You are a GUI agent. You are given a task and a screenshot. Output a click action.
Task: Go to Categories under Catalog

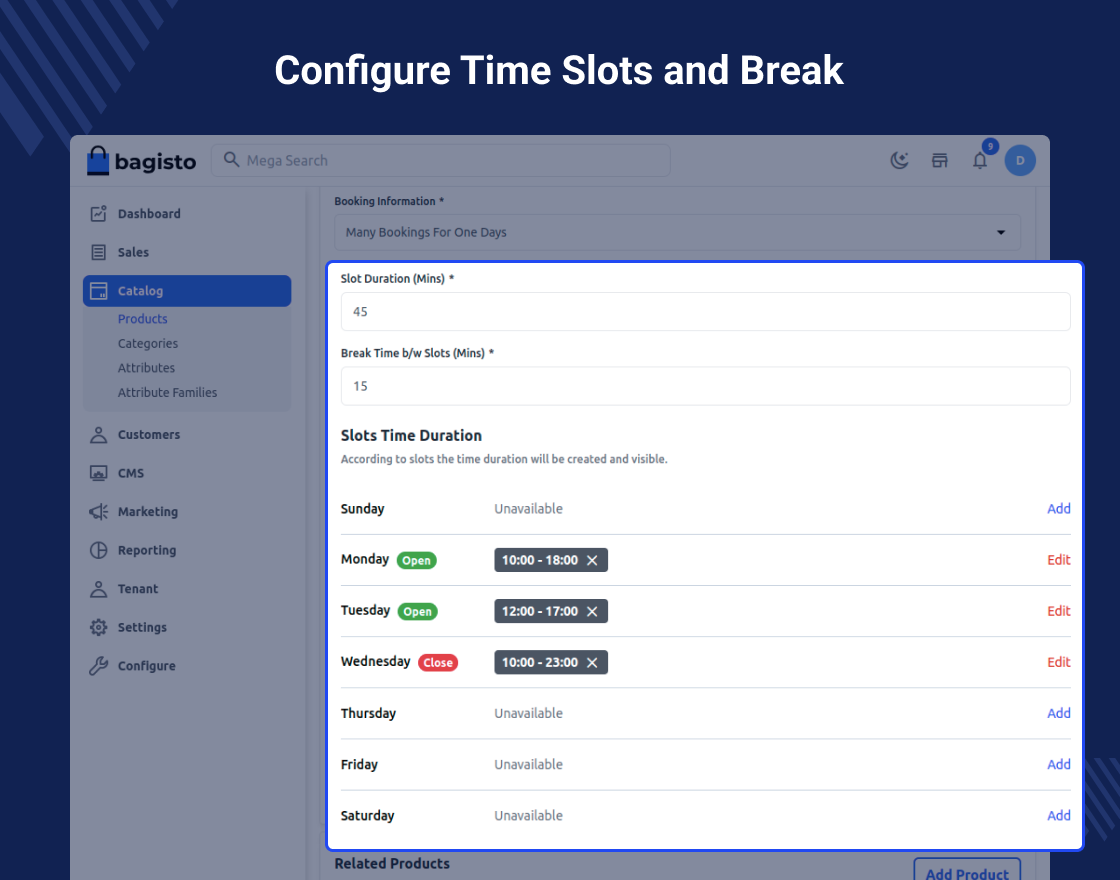pos(148,344)
